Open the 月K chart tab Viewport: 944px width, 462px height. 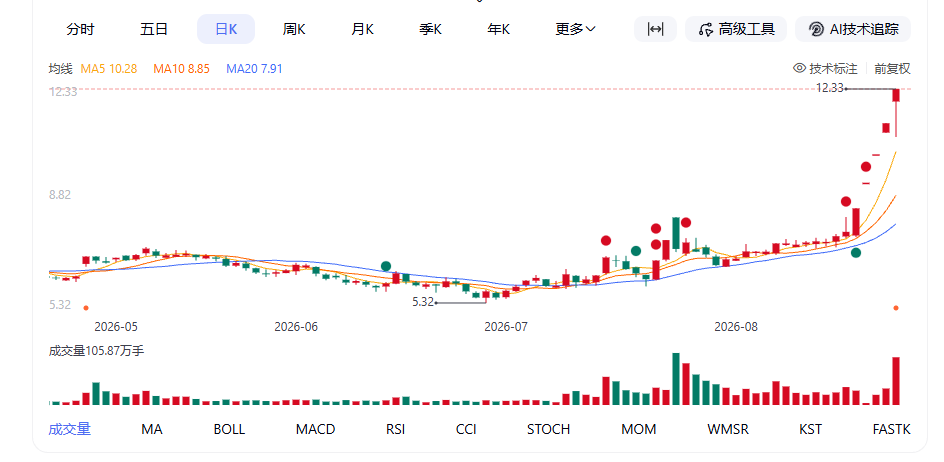(362, 30)
